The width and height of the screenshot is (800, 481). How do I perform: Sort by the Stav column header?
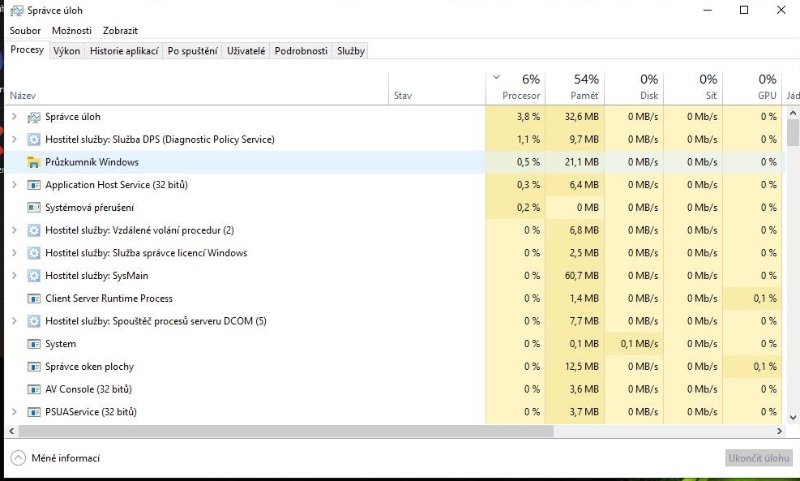point(403,95)
